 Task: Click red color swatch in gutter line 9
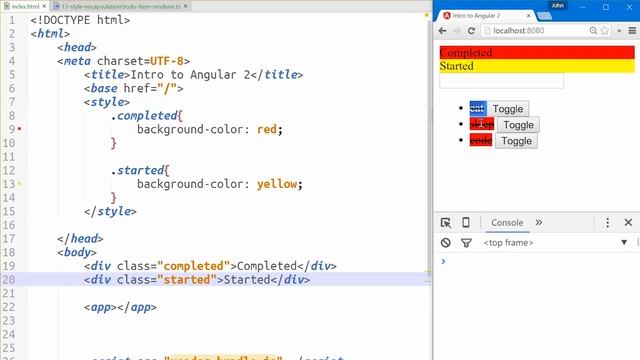(19, 129)
